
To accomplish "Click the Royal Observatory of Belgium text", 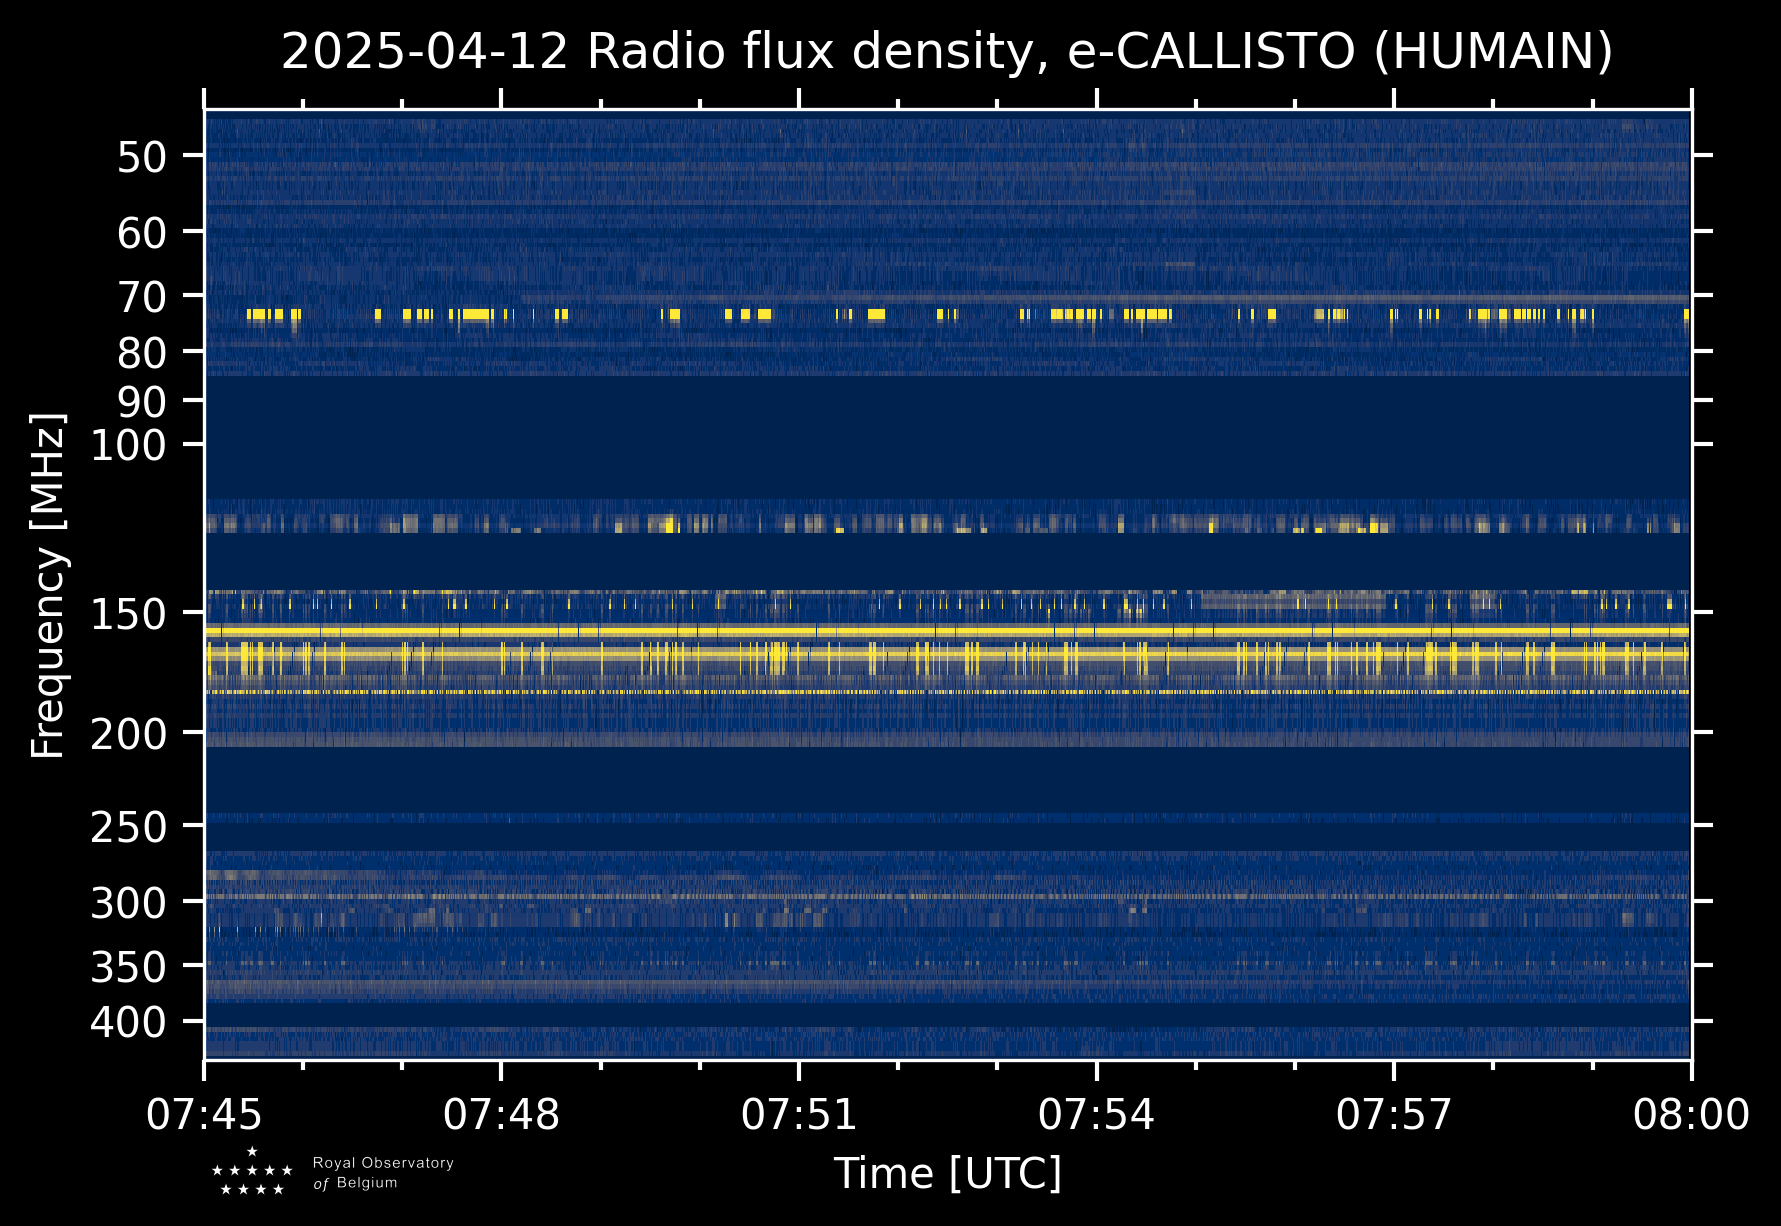I will click(x=382, y=1173).
